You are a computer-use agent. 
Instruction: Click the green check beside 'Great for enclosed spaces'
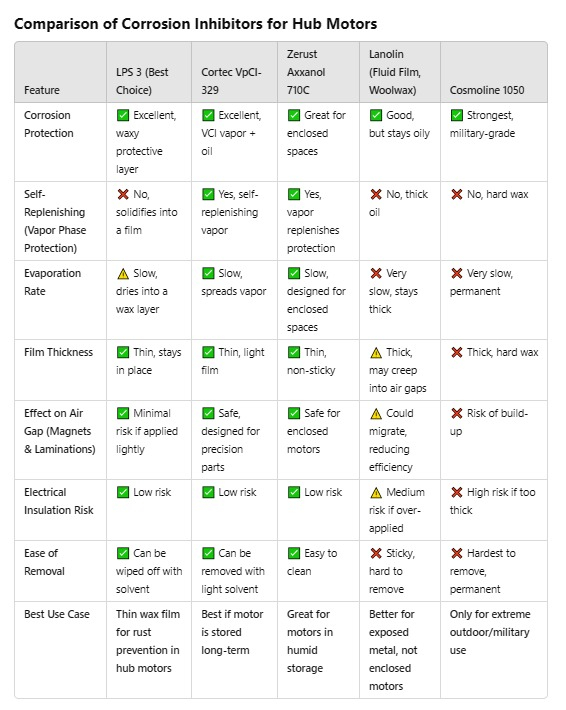(x=294, y=115)
